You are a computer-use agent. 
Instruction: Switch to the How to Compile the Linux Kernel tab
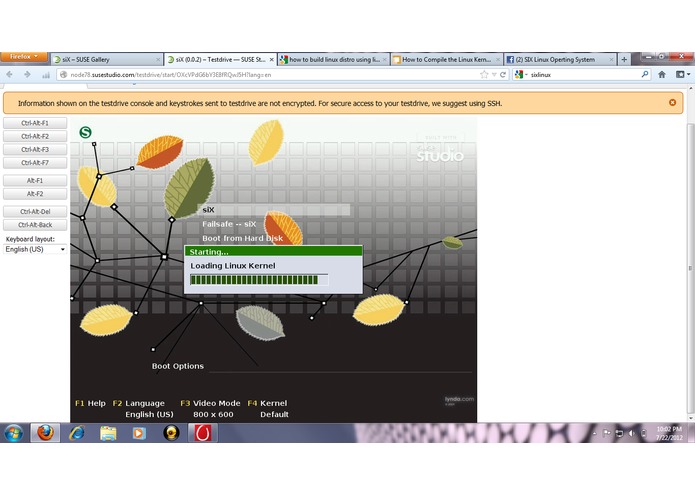[x=447, y=59]
